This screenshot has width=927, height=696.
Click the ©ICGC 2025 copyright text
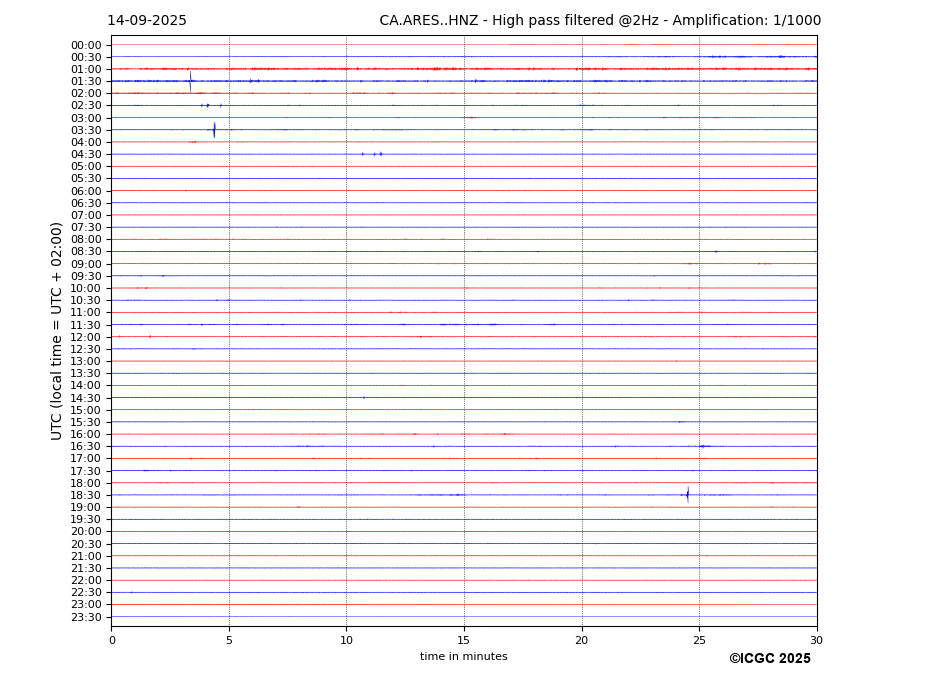tap(770, 659)
